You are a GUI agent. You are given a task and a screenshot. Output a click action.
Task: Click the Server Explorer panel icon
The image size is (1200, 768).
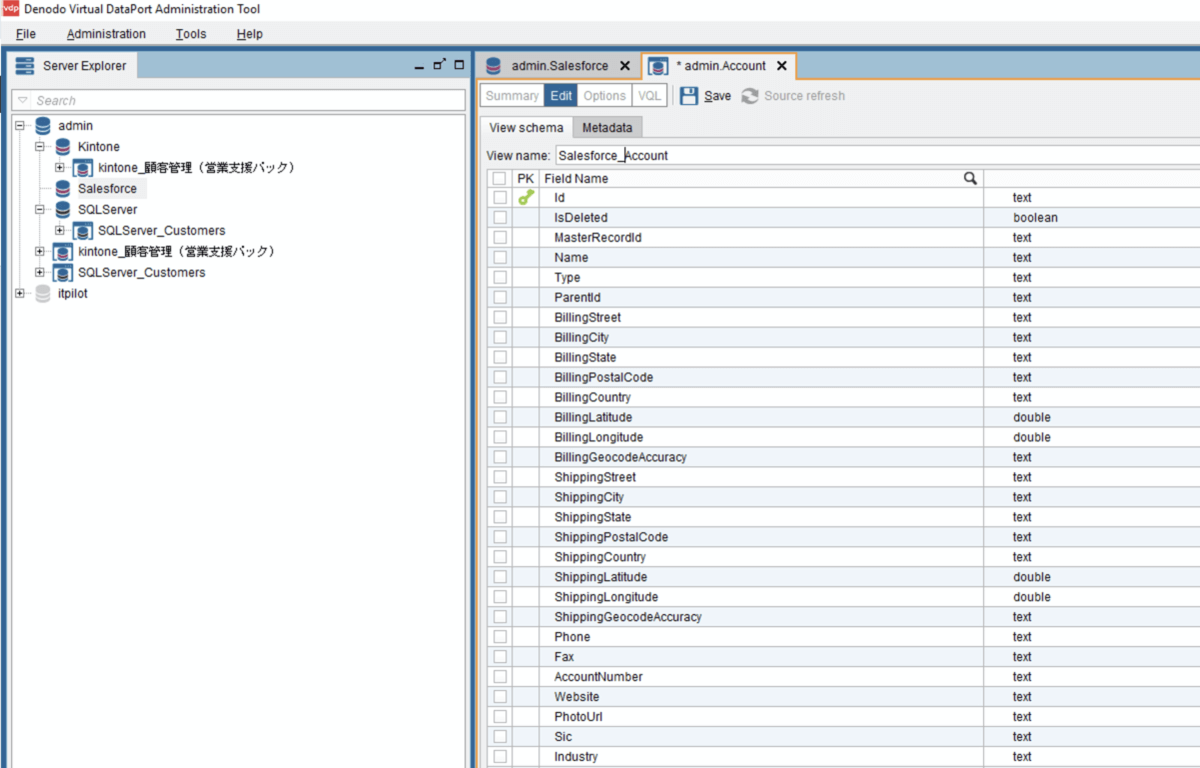(25, 66)
